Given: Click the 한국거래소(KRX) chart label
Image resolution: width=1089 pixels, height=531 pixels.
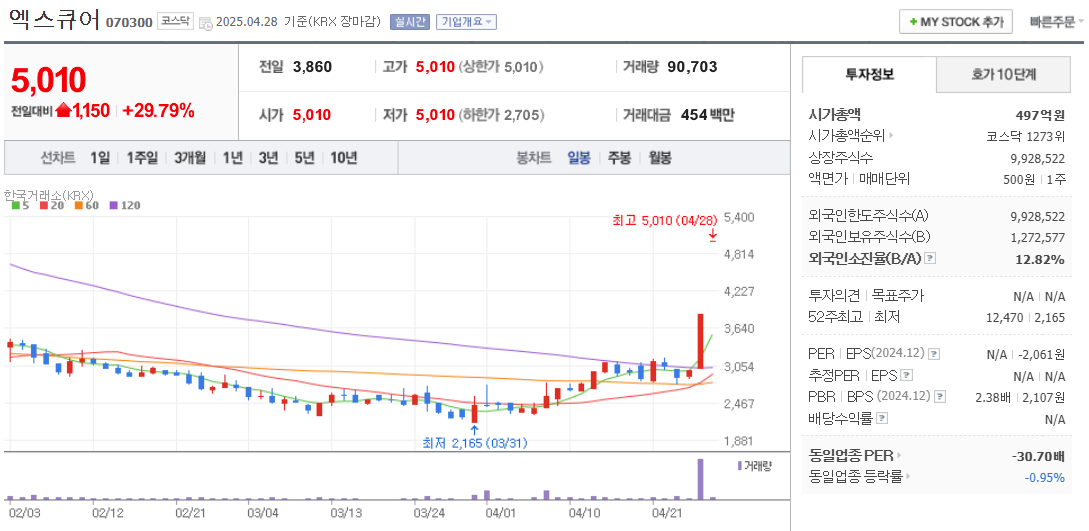Looking at the screenshot, I should click(49, 194).
